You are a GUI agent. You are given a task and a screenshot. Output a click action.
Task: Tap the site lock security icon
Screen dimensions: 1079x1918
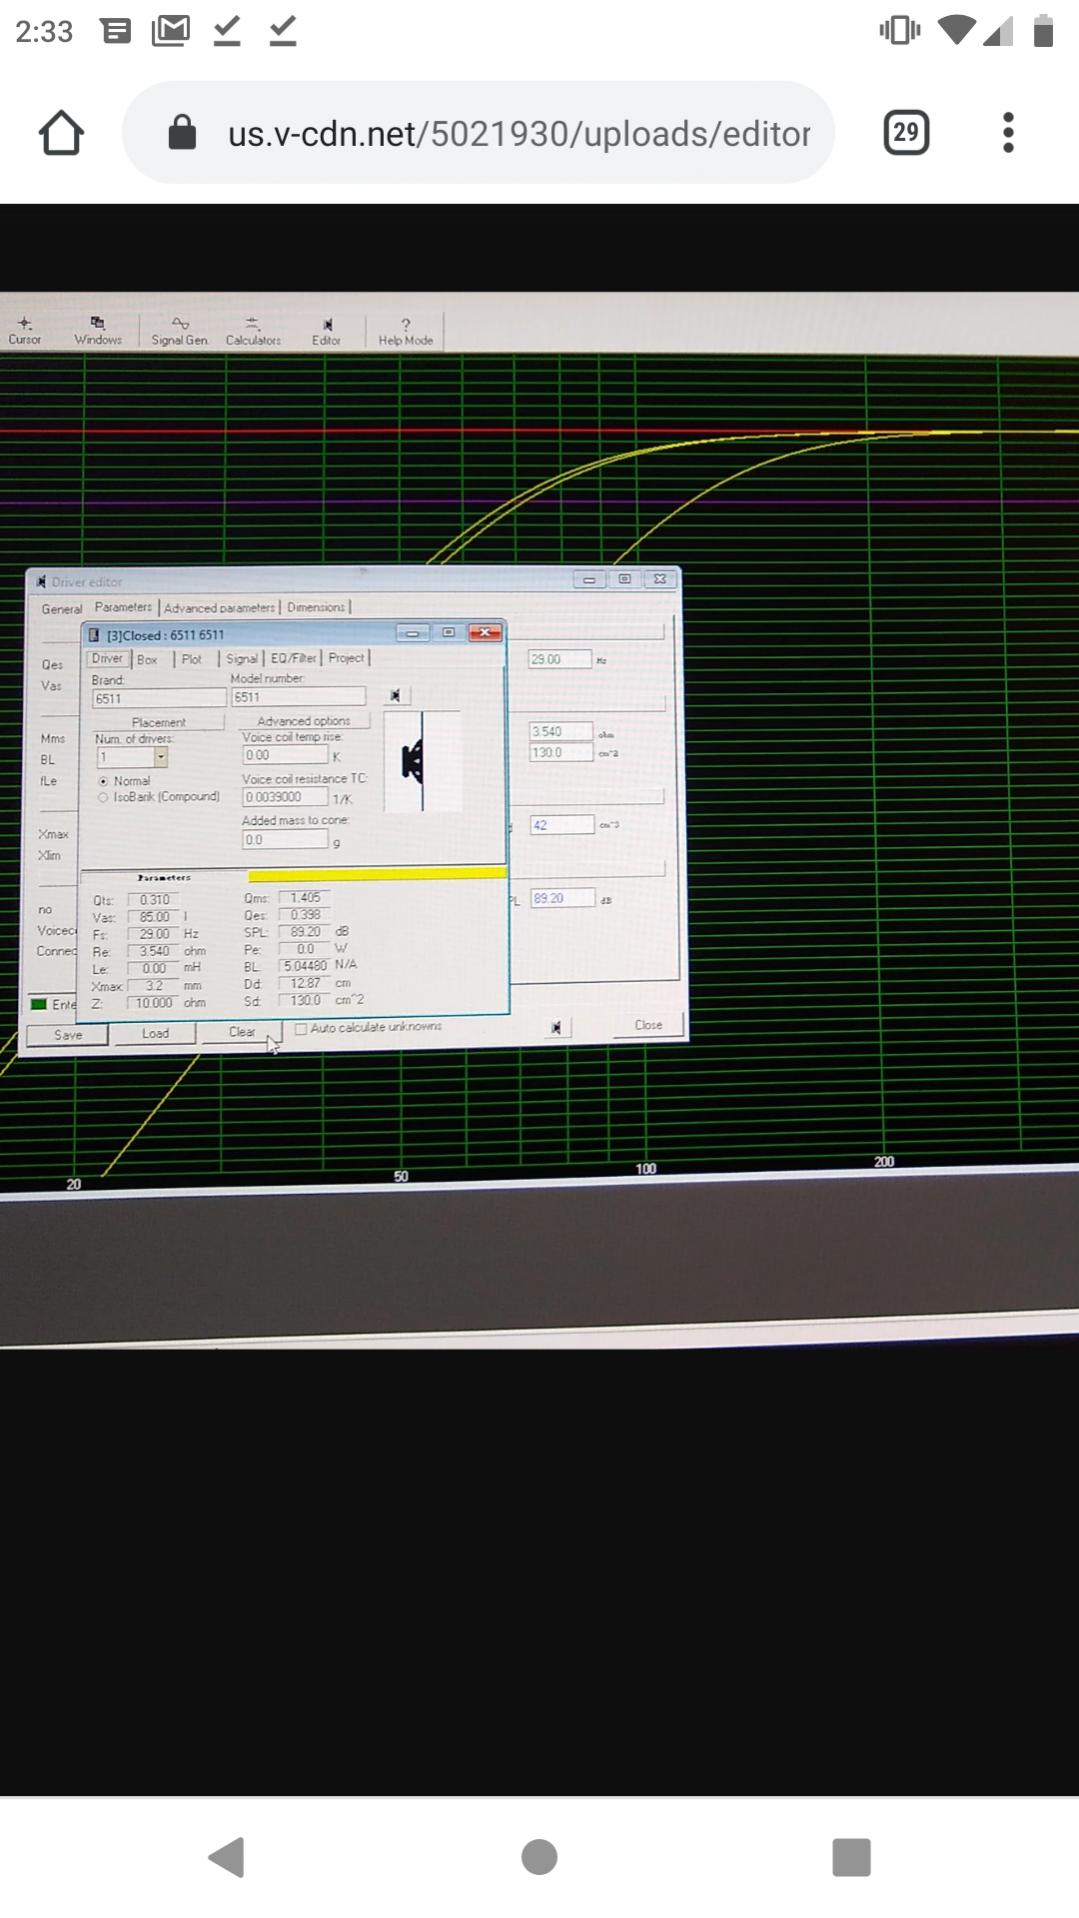pos(182,132)
